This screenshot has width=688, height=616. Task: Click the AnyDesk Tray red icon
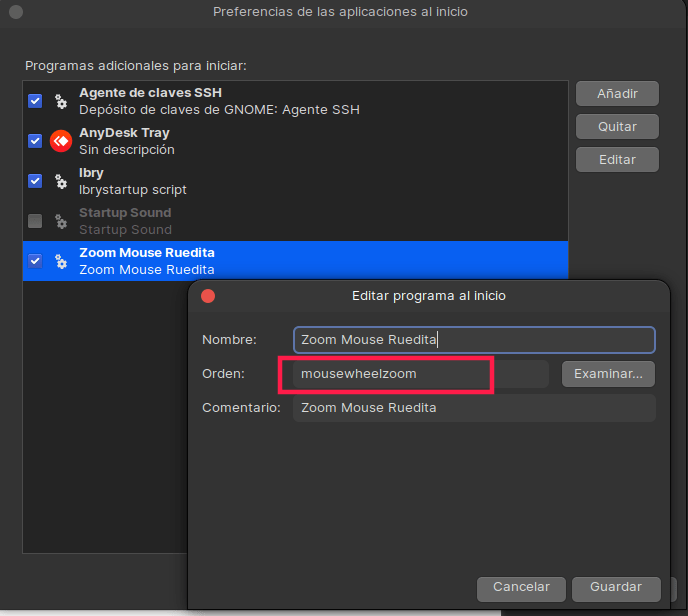pyautogui.click(x=61, y=141)
